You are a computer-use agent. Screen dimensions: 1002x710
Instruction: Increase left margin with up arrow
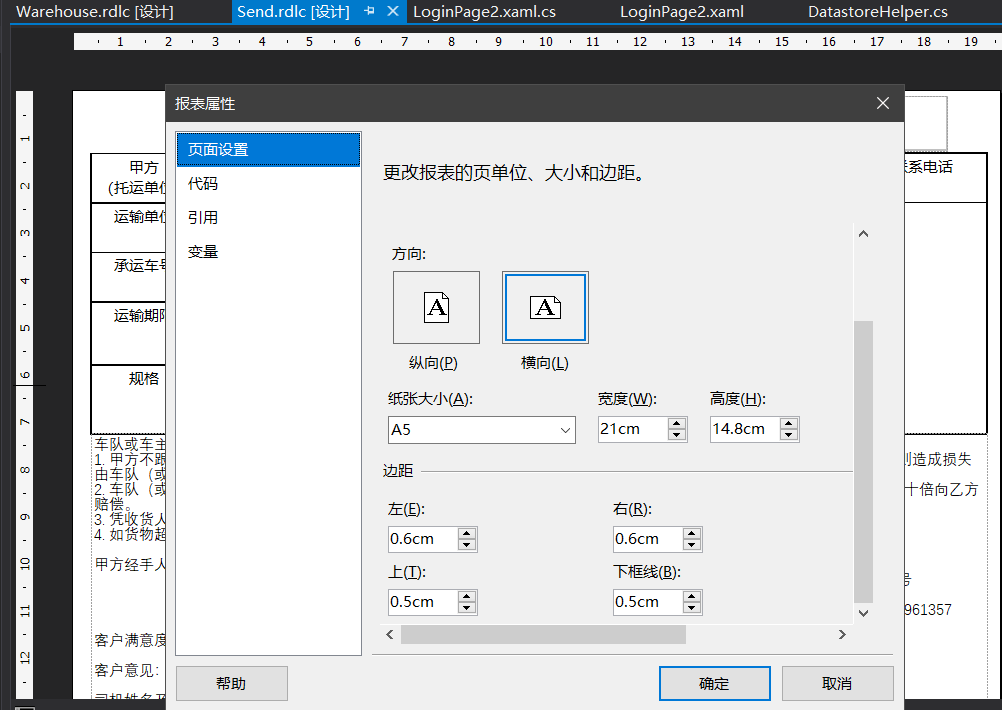tap(466, 533)
